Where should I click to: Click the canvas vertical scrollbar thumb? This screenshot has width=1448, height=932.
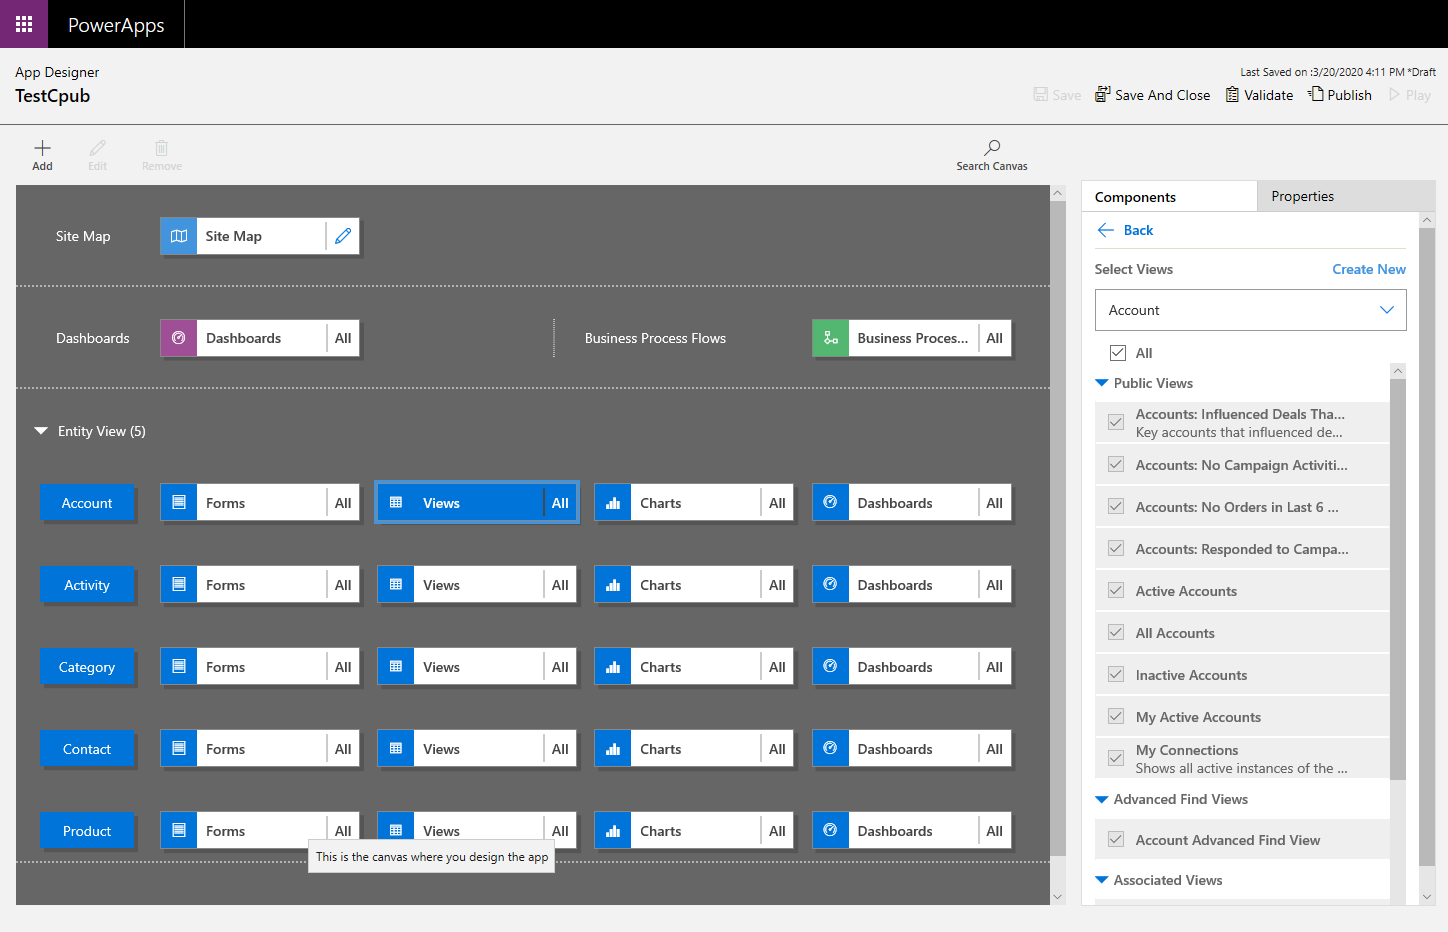click(1058, 528)
